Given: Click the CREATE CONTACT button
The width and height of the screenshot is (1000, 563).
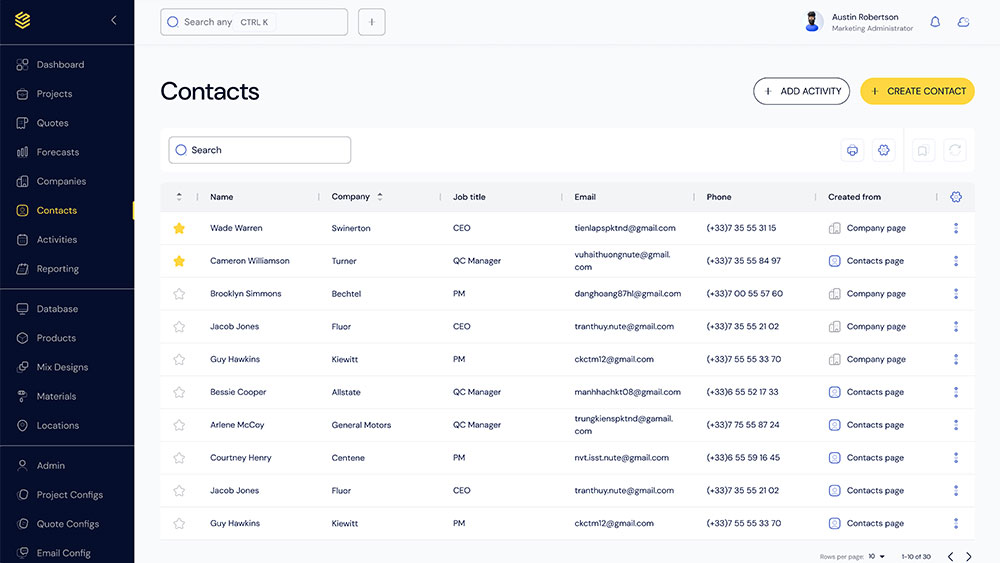Looking at the screenshot, I should point(917,91).
